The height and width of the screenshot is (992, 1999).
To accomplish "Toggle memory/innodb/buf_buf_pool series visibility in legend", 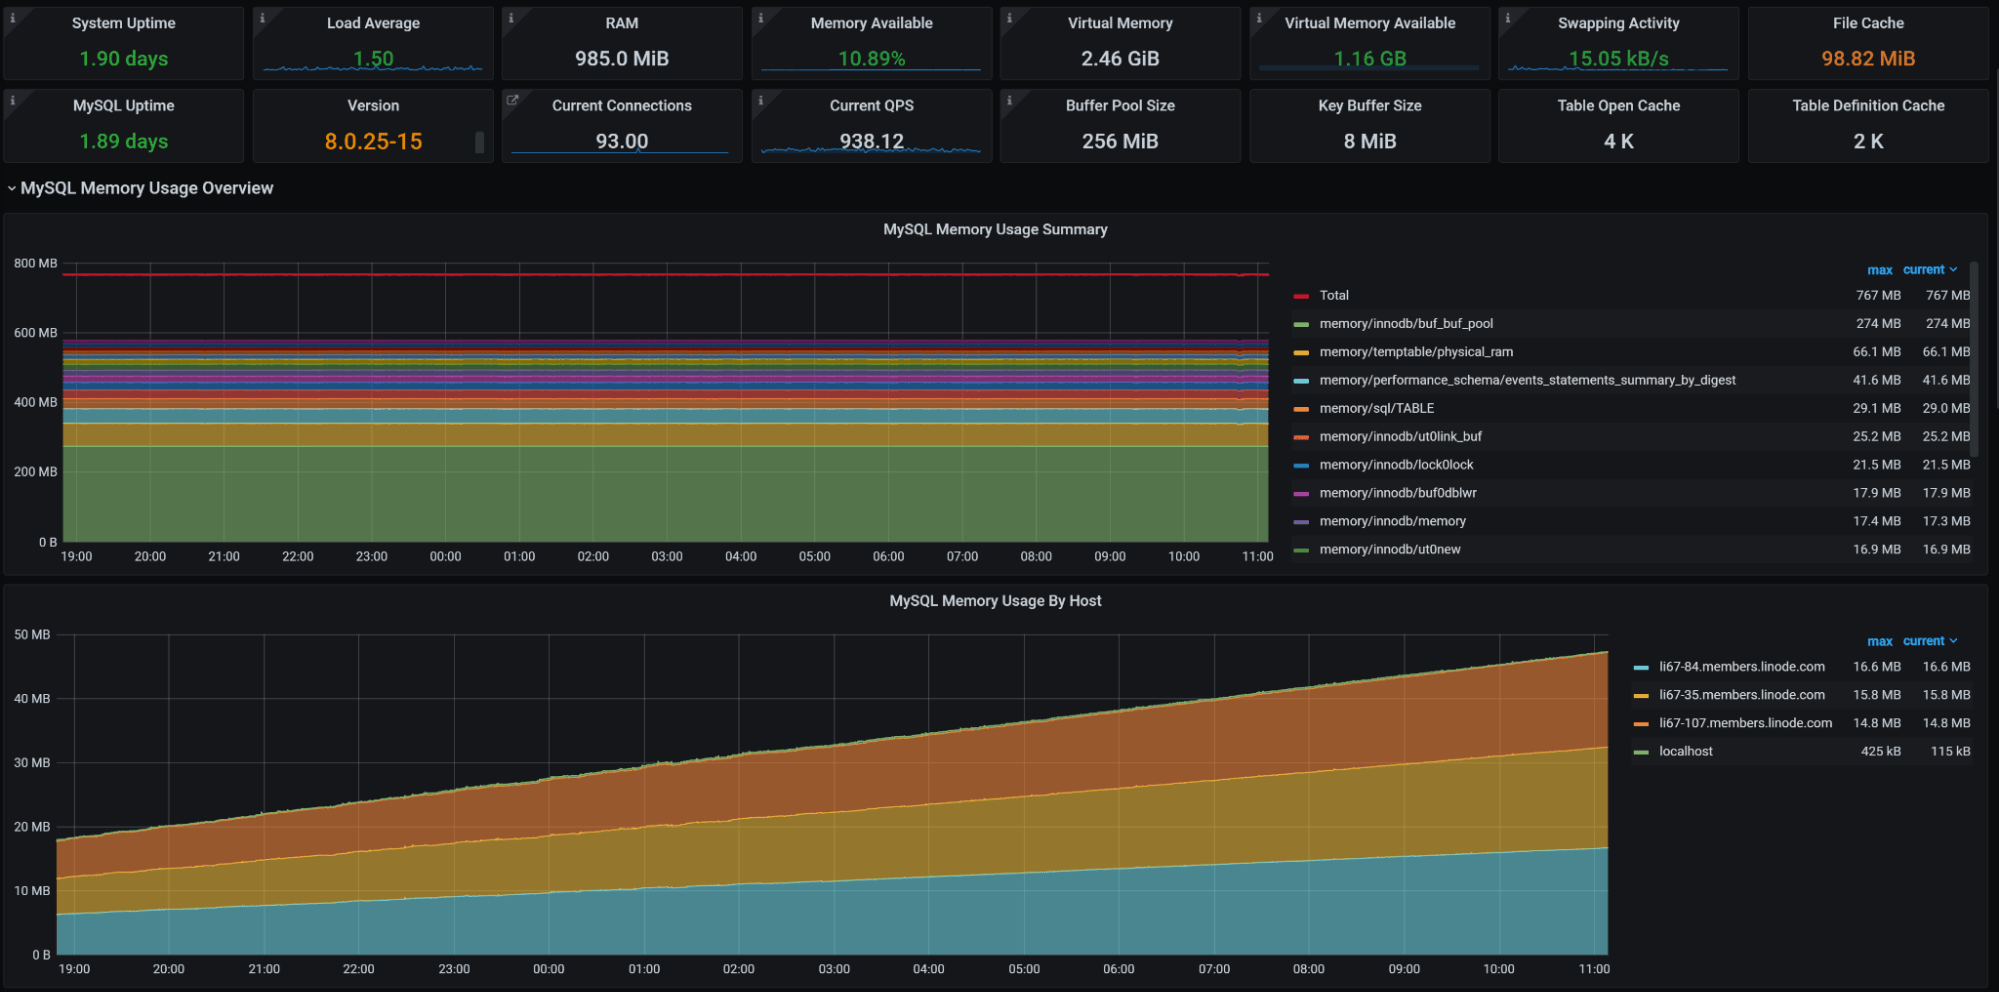I will coord(1405,323).
